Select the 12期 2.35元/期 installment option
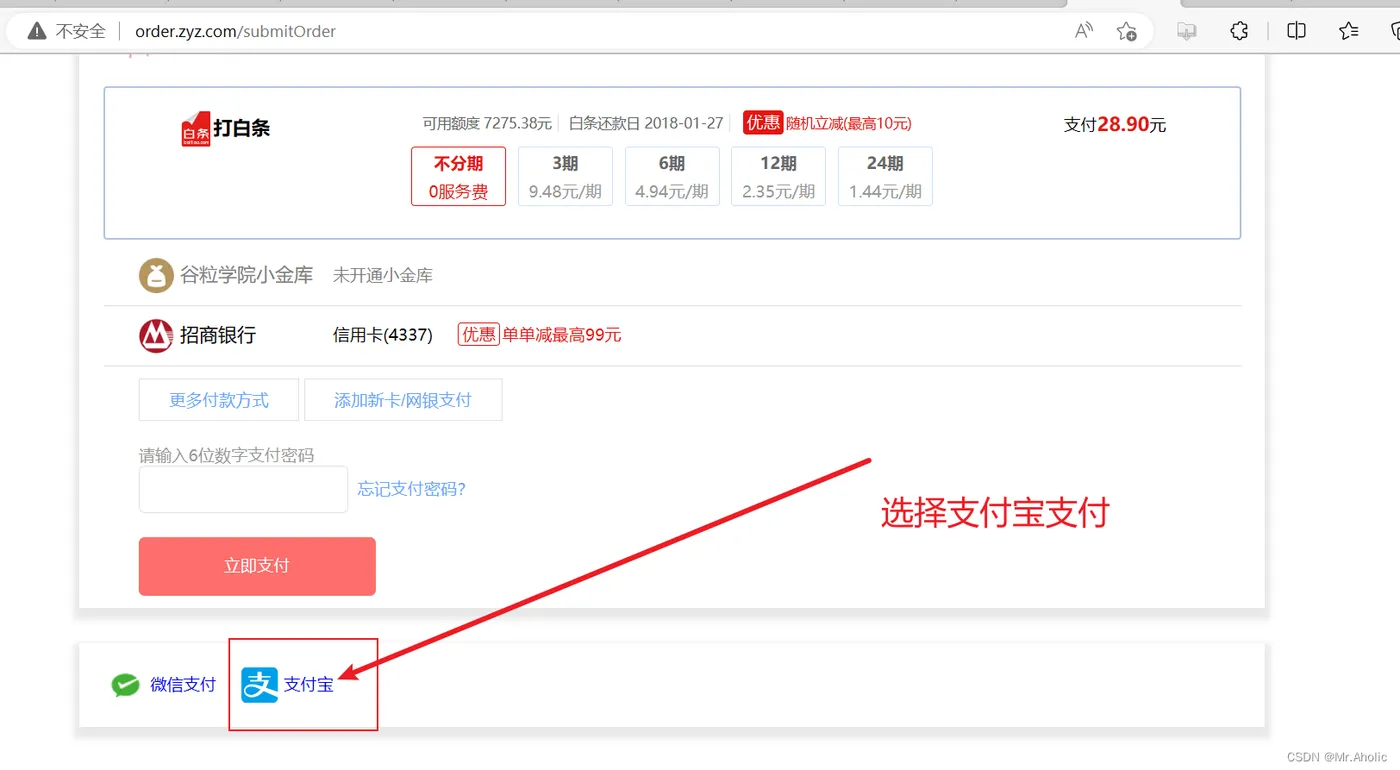Image resolution: width=1400 pixels, height=770 pixels. tap(778, 176)
